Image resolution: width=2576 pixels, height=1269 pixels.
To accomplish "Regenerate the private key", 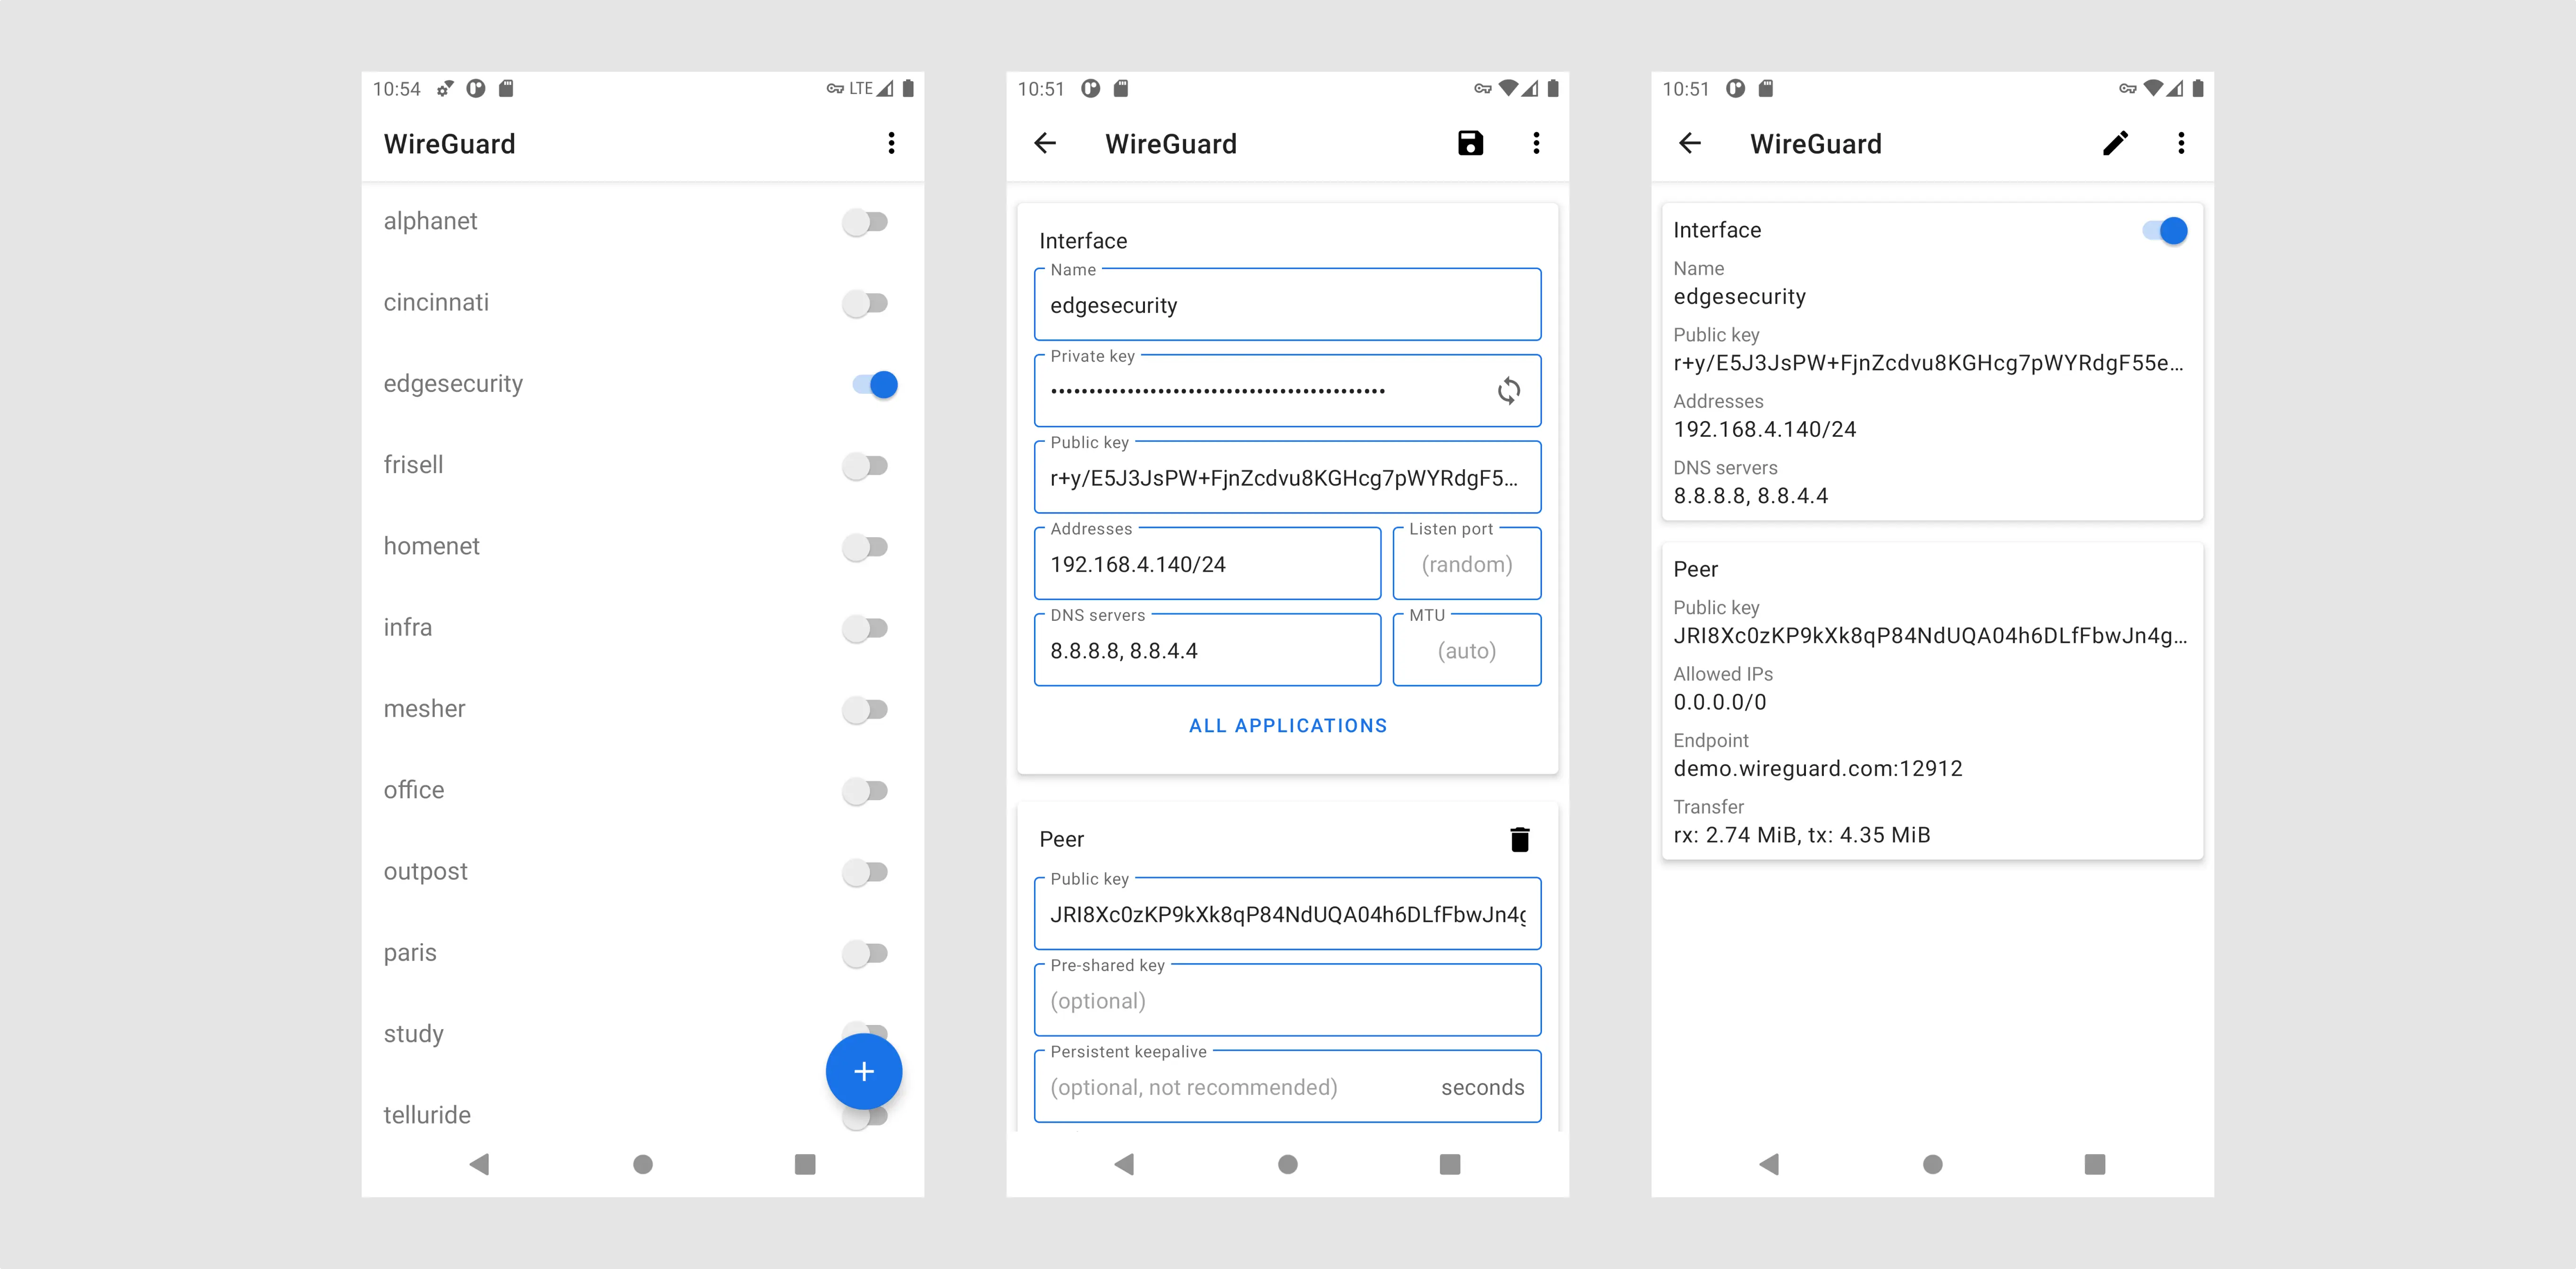I will click(1508, 391).
